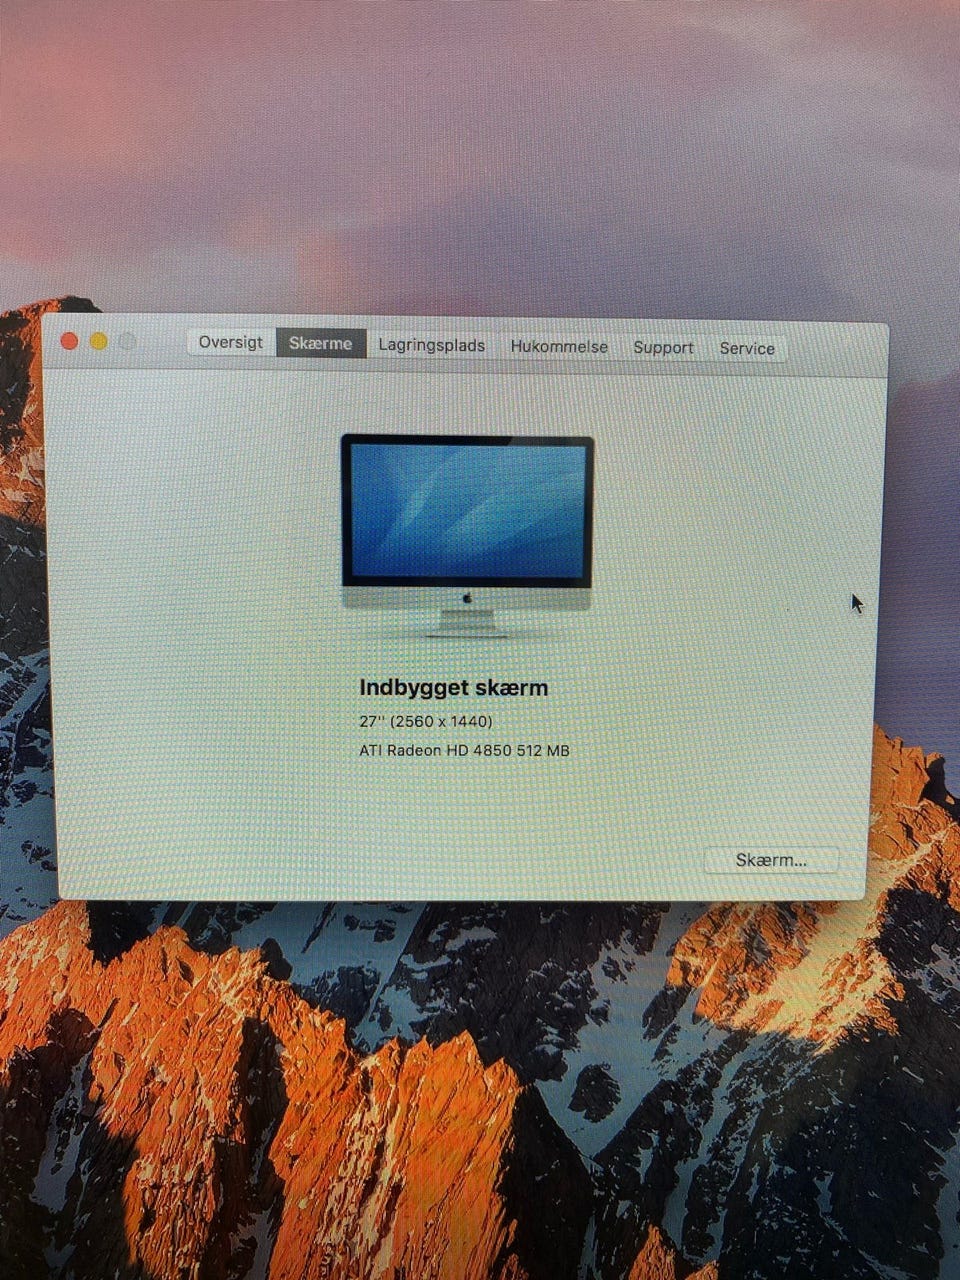The height and width of the screenshot is (1280, 960).
Task: Click ATI Radeon HD 4850 512 MB text
Action: [464, 750]
